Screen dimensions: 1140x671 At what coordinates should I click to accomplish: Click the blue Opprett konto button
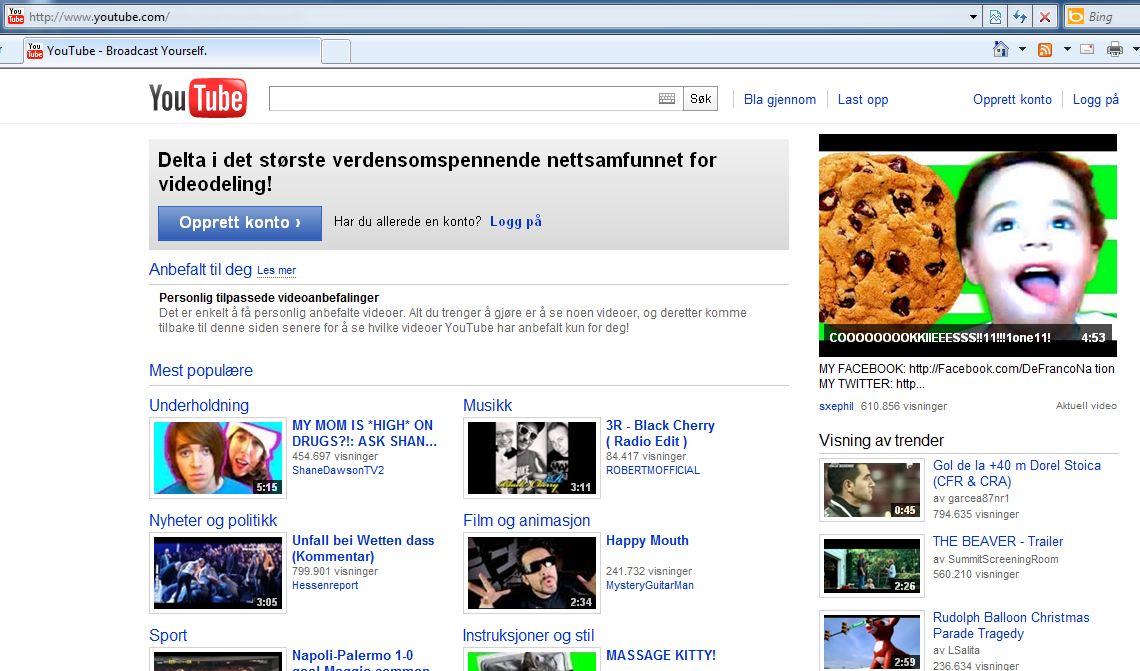pyautogui.click(x=240, y=222)
